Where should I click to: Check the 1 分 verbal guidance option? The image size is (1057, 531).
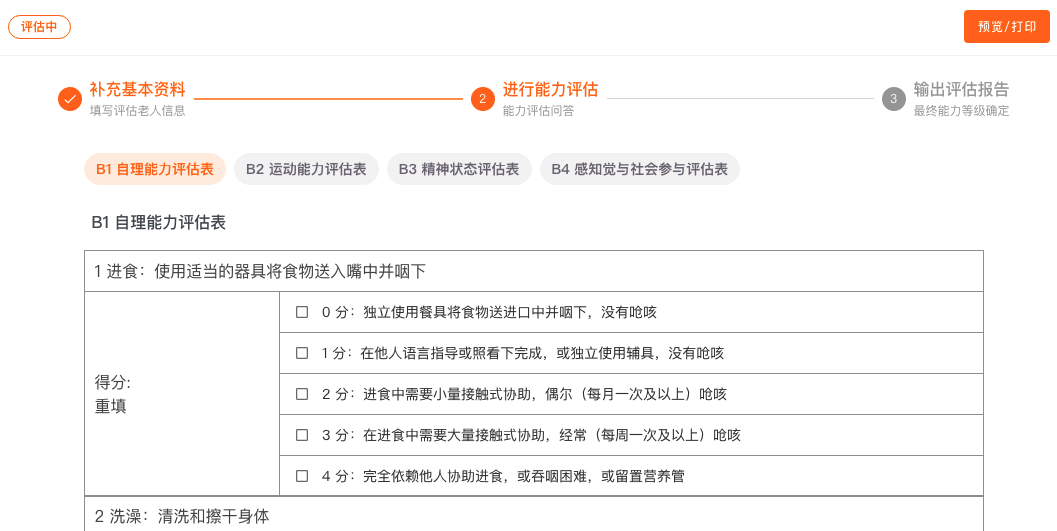[x=302, y=353]
